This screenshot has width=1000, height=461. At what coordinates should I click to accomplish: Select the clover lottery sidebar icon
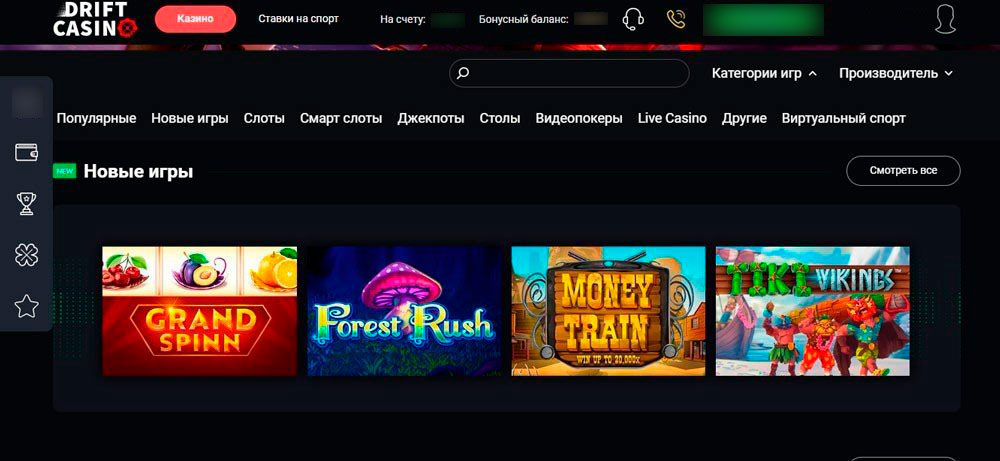point(26,256)
